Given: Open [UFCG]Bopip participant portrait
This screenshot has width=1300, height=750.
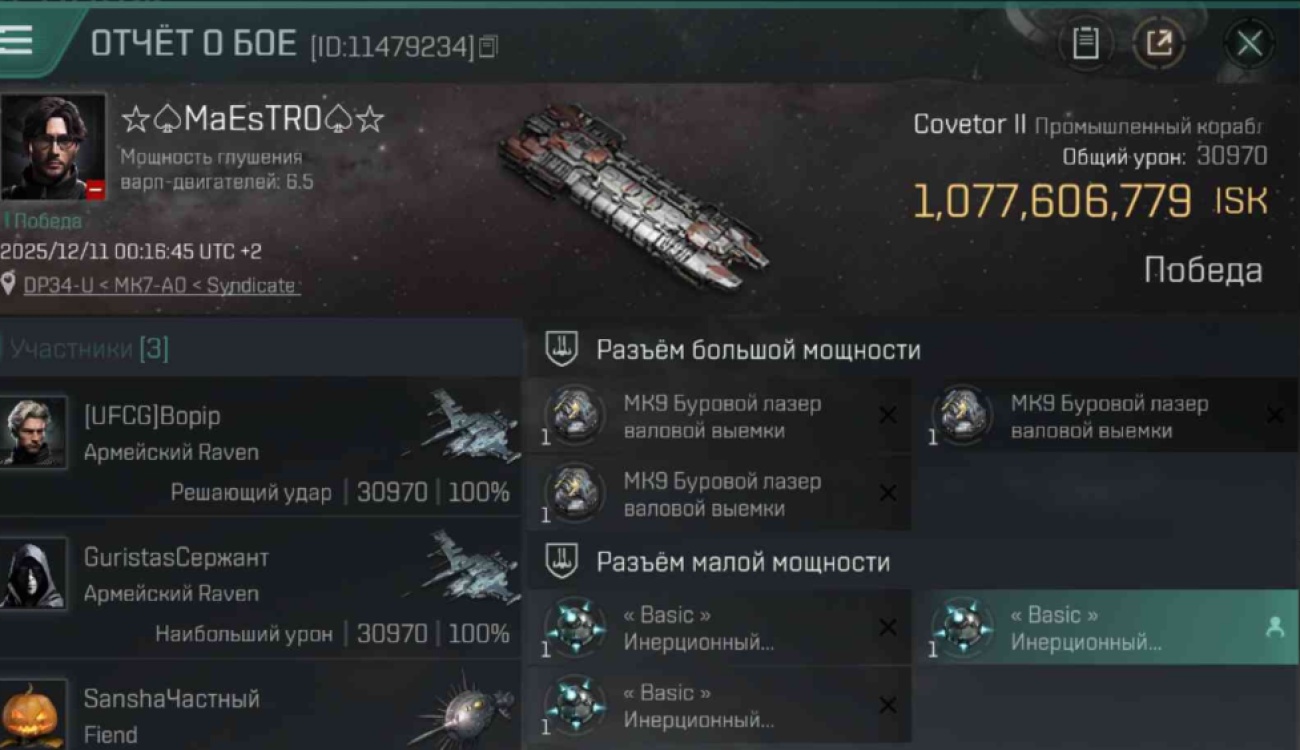Looking at the screenshot, I should tap(34, 432).
